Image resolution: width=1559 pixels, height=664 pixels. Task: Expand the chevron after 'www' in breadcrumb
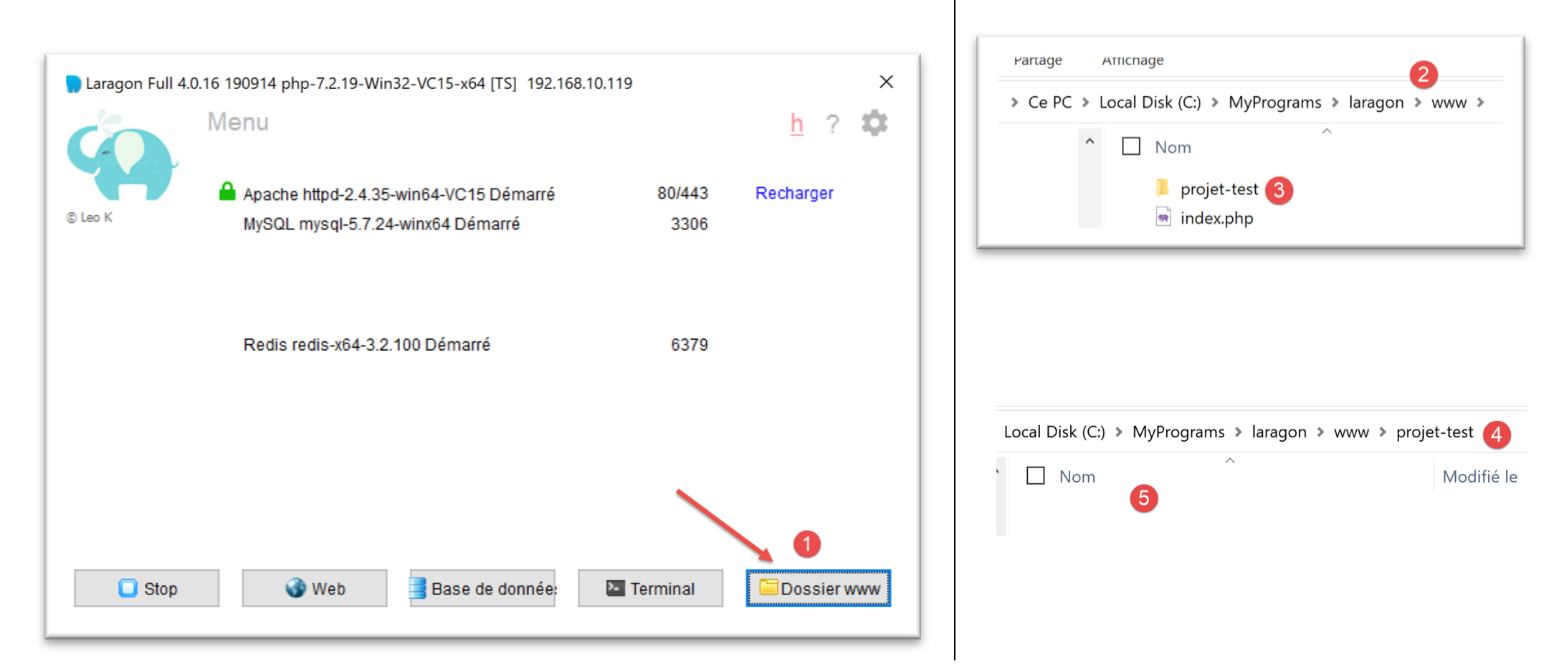pyautogui.click(x=1481, y=103)
